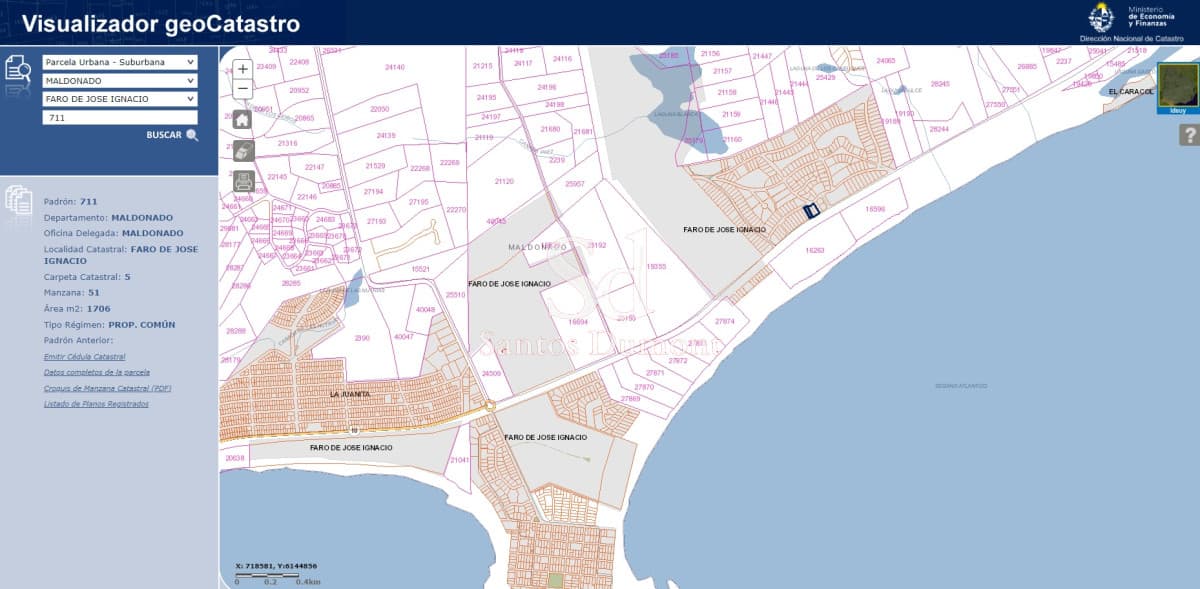Image resolution: width=1200 pixels, height=589 pixels.
Task: Select the highlighted parcel 711 on the map
Action: pos(811,210)
